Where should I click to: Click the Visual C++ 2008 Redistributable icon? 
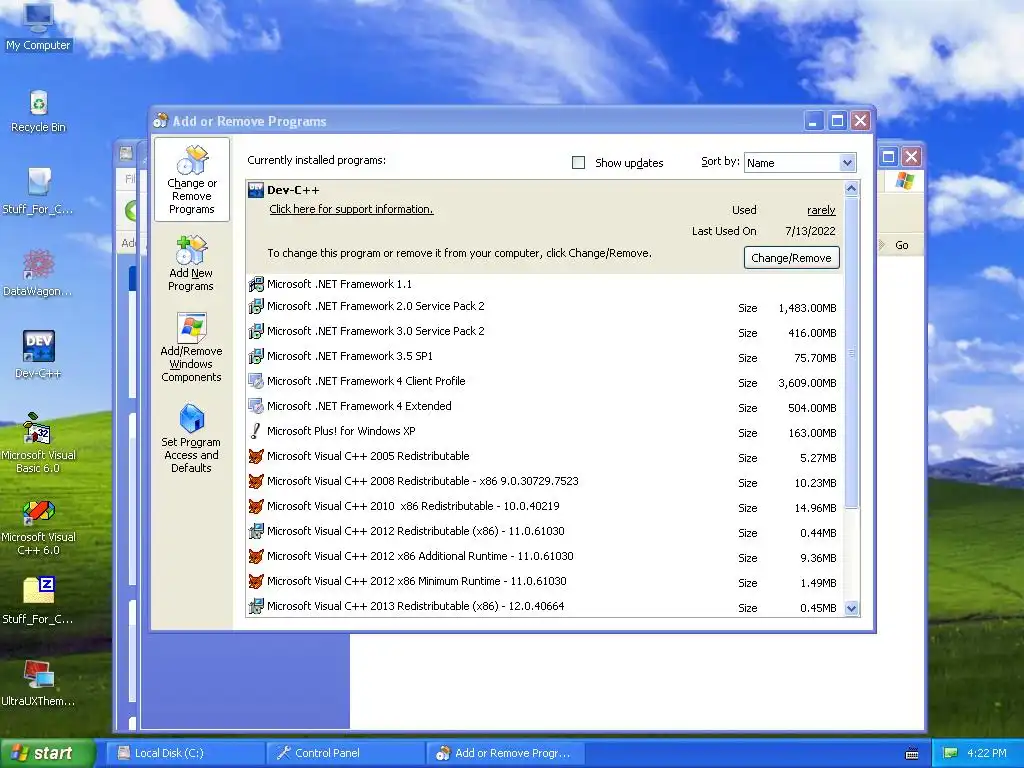tap(256, 481)
